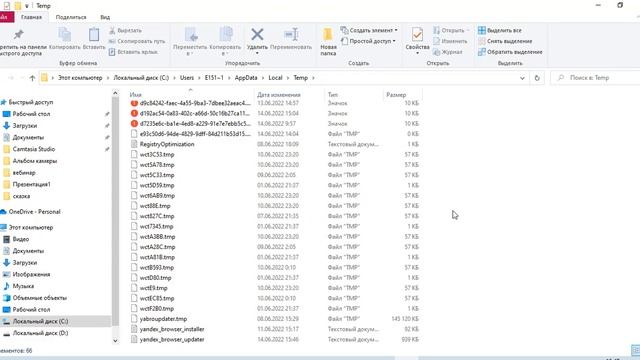Viewport: 640px width, 360px height.
Task: Click the sidebar scroll-up arrow
Action: pyautogui.click(x=115, y=93)
